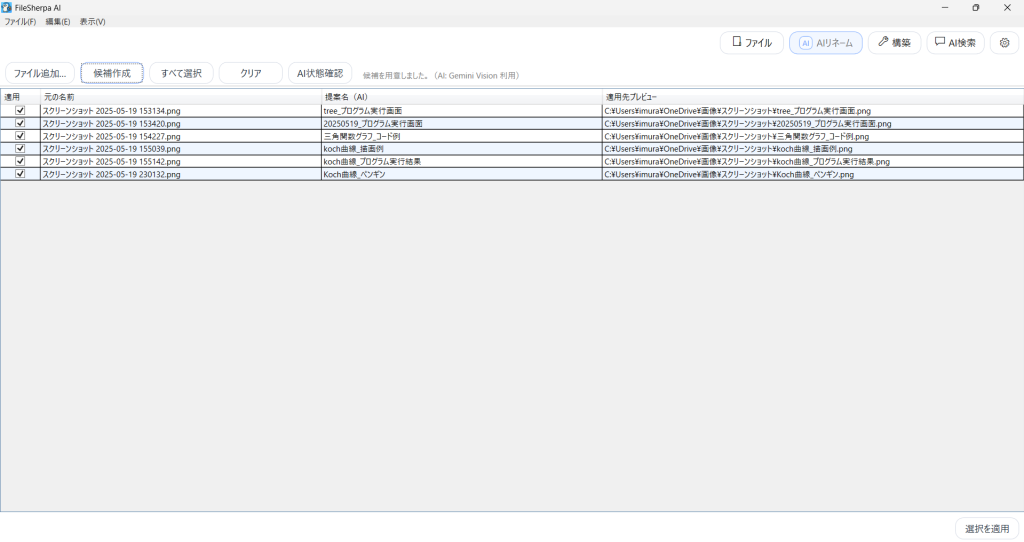This screenshot has height=542, width=1024.
Task: Select the AIリネーム mode button
Action: (x=825, y=43)
